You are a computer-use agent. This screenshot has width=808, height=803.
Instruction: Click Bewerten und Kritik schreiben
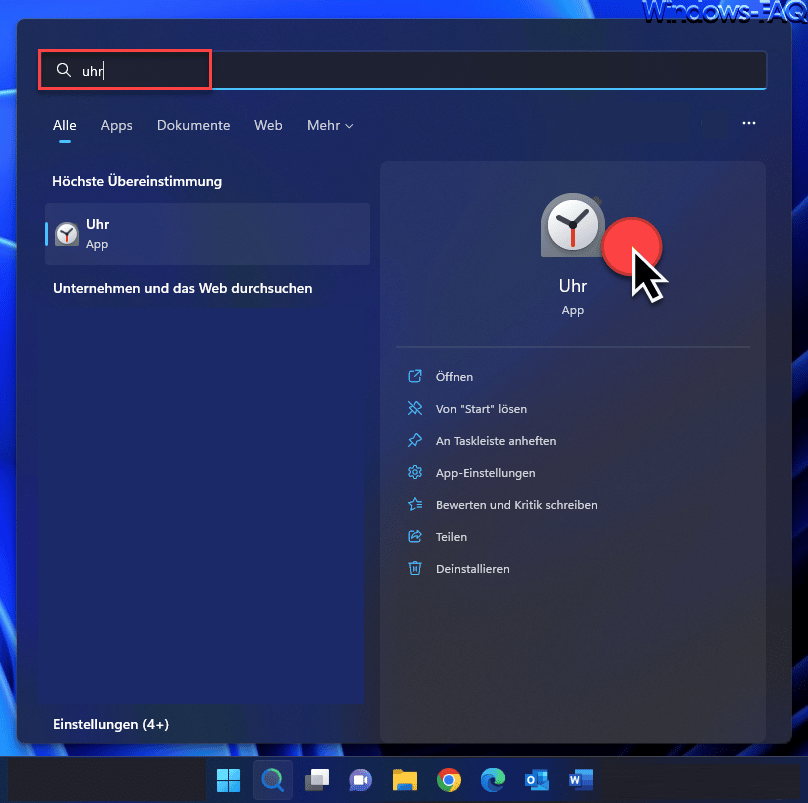tap(516, 505)
